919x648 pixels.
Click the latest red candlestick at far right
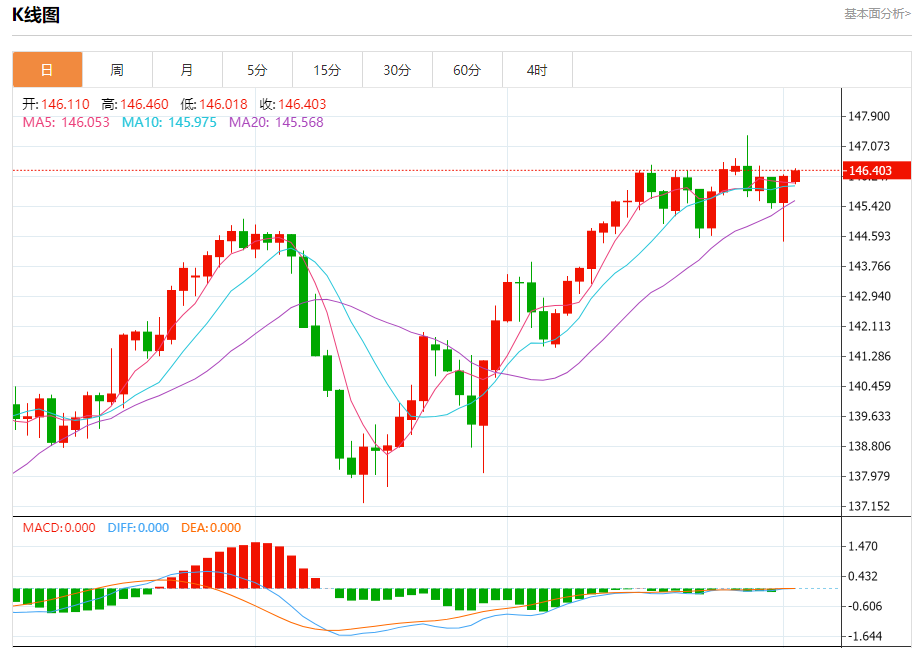click(x=795, y=176)
